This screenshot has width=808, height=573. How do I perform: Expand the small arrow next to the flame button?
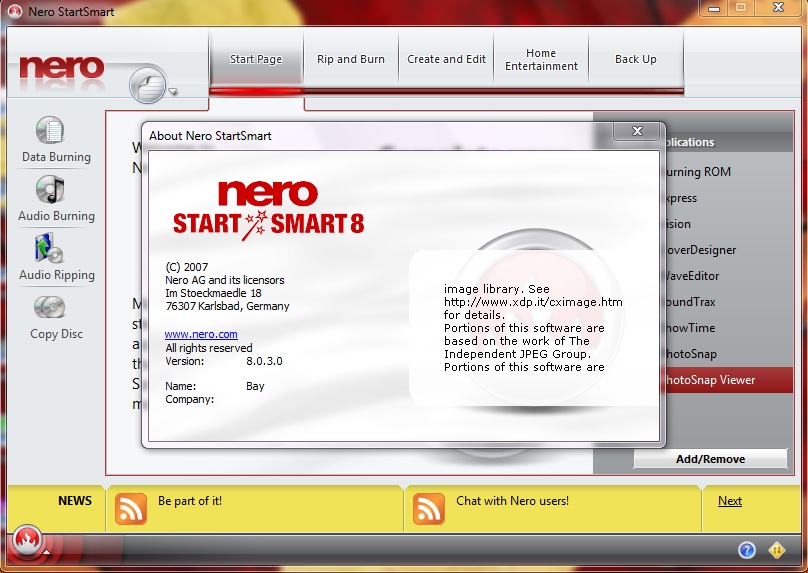[x=46, y=552]
